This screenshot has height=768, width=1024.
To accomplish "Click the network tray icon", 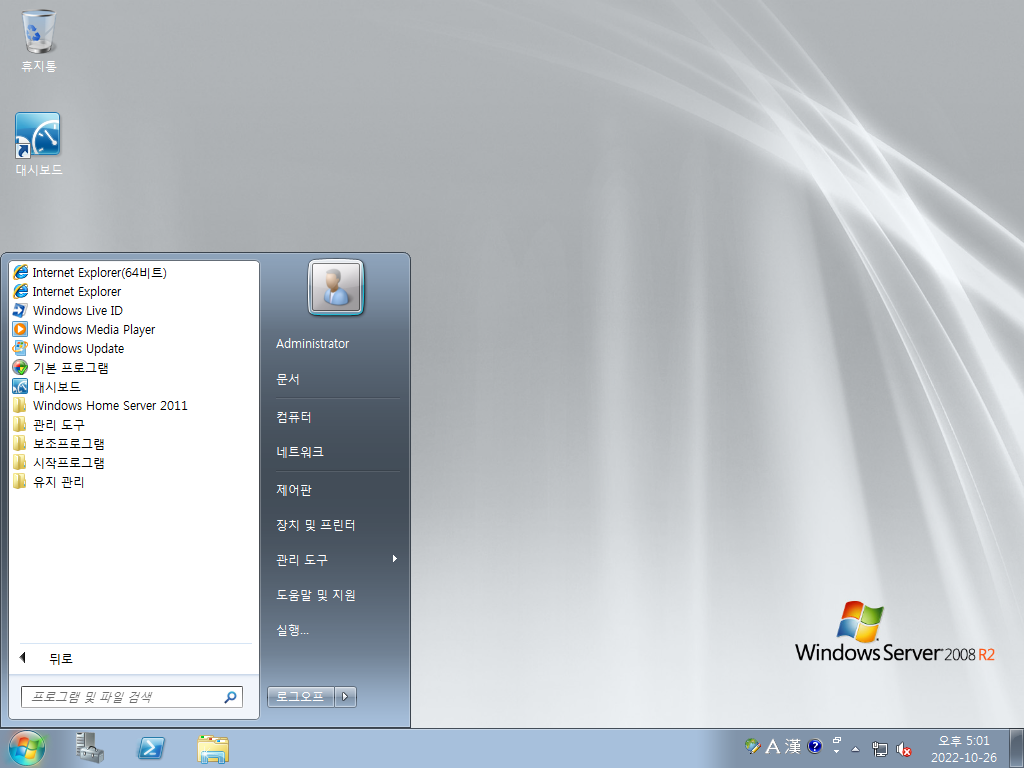I will click(x=880, y=749).
